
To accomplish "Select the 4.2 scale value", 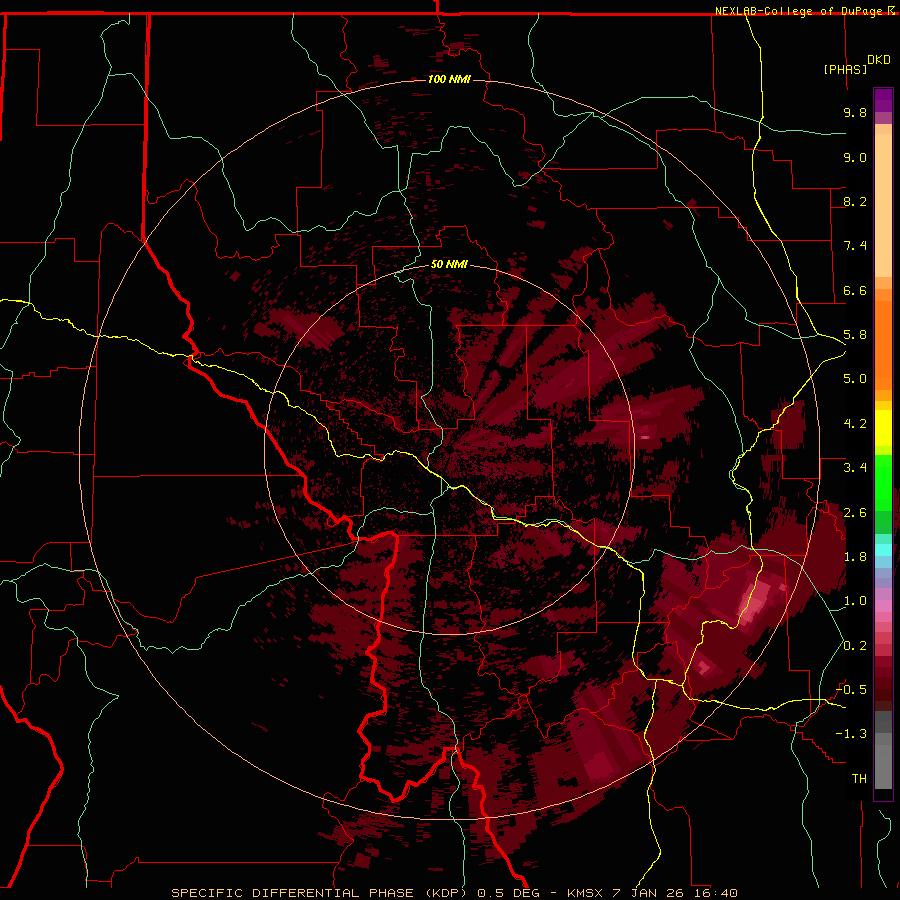I will click(x=855, y=424).
